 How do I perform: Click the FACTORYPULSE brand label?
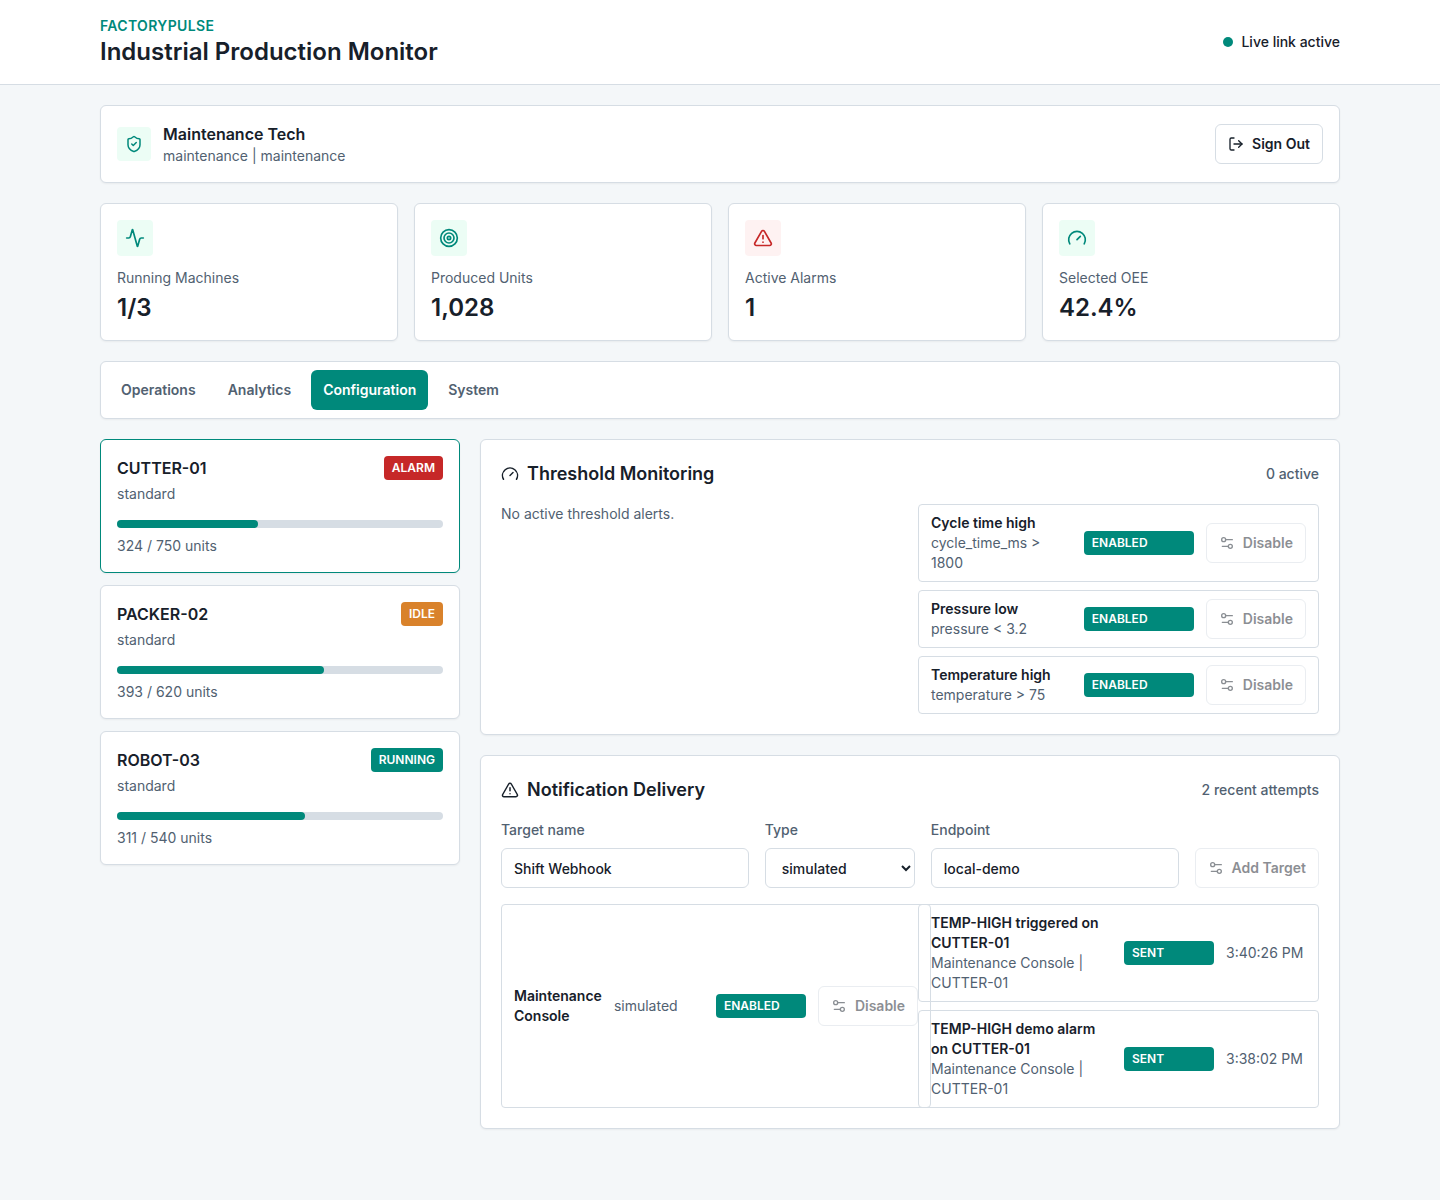tap(157, 26)
